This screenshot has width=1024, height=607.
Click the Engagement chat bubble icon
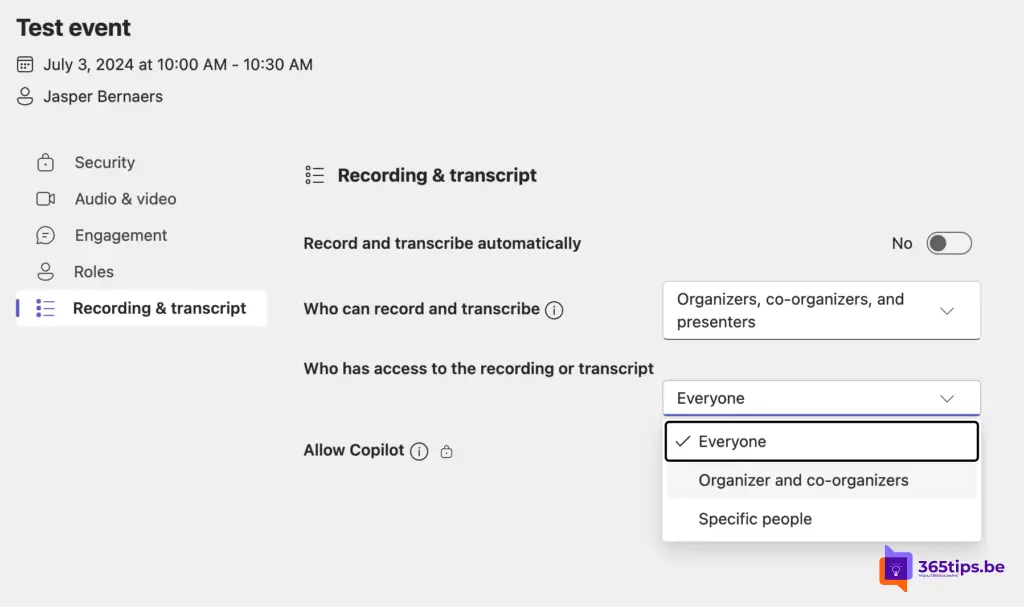(x=45, y=236)
